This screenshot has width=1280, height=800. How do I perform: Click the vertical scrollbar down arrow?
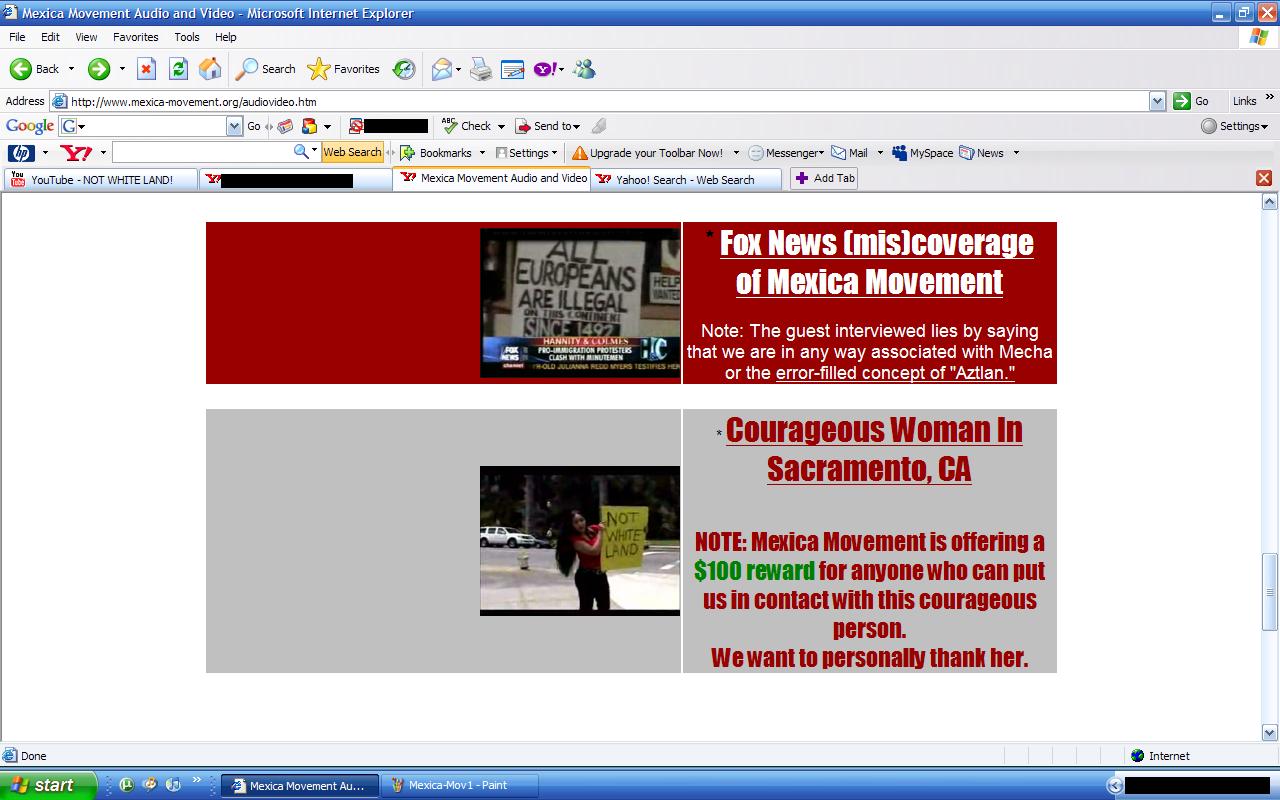(x=1270, y=732)
